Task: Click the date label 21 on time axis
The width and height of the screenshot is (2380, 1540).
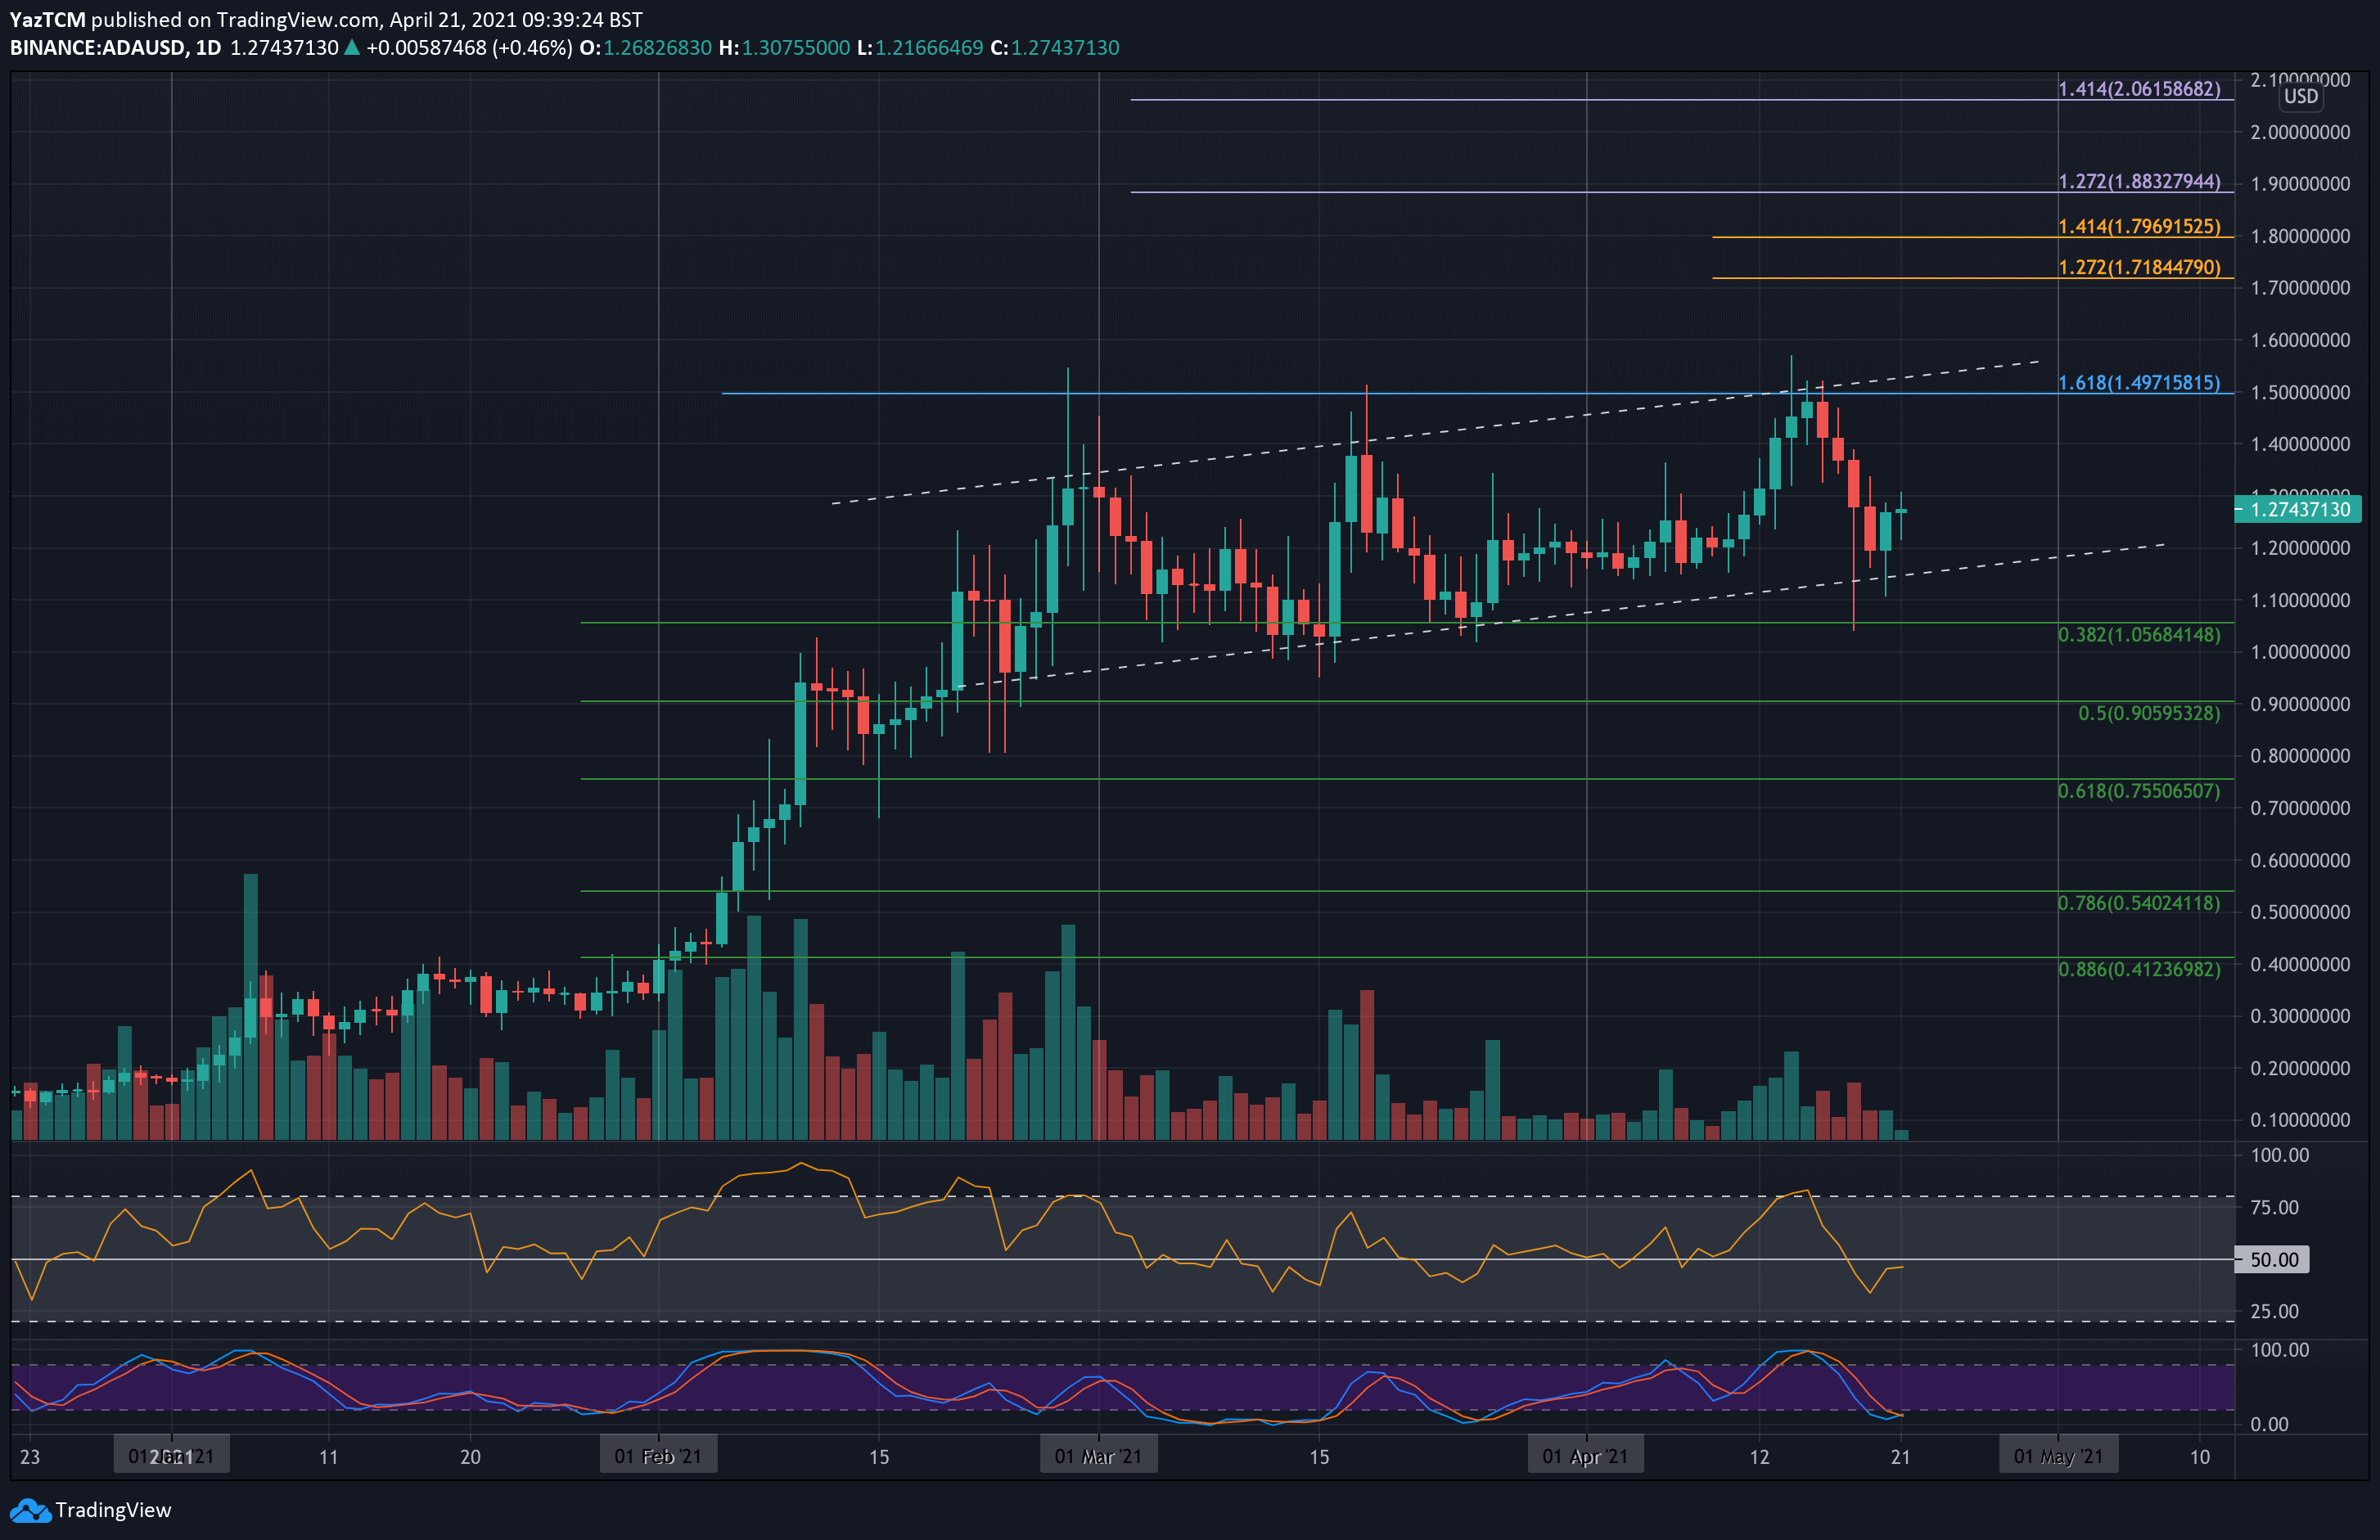Action: 1900,1457
